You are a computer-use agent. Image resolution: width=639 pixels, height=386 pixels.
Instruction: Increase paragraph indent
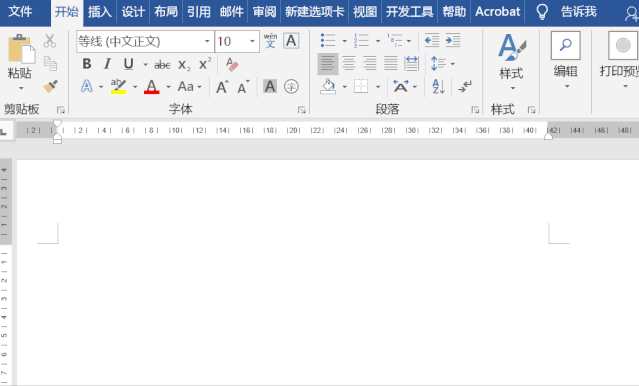(453, 41)
